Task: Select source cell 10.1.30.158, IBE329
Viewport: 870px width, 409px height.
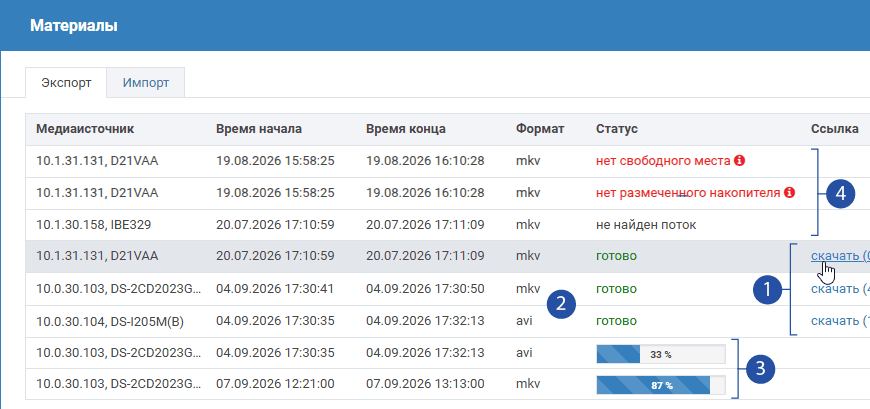Action: (94, 225)
